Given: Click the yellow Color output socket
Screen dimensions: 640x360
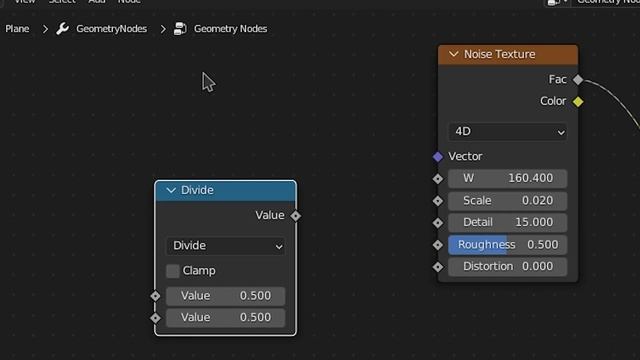Looking at the screenshot, I should (578, 101).
